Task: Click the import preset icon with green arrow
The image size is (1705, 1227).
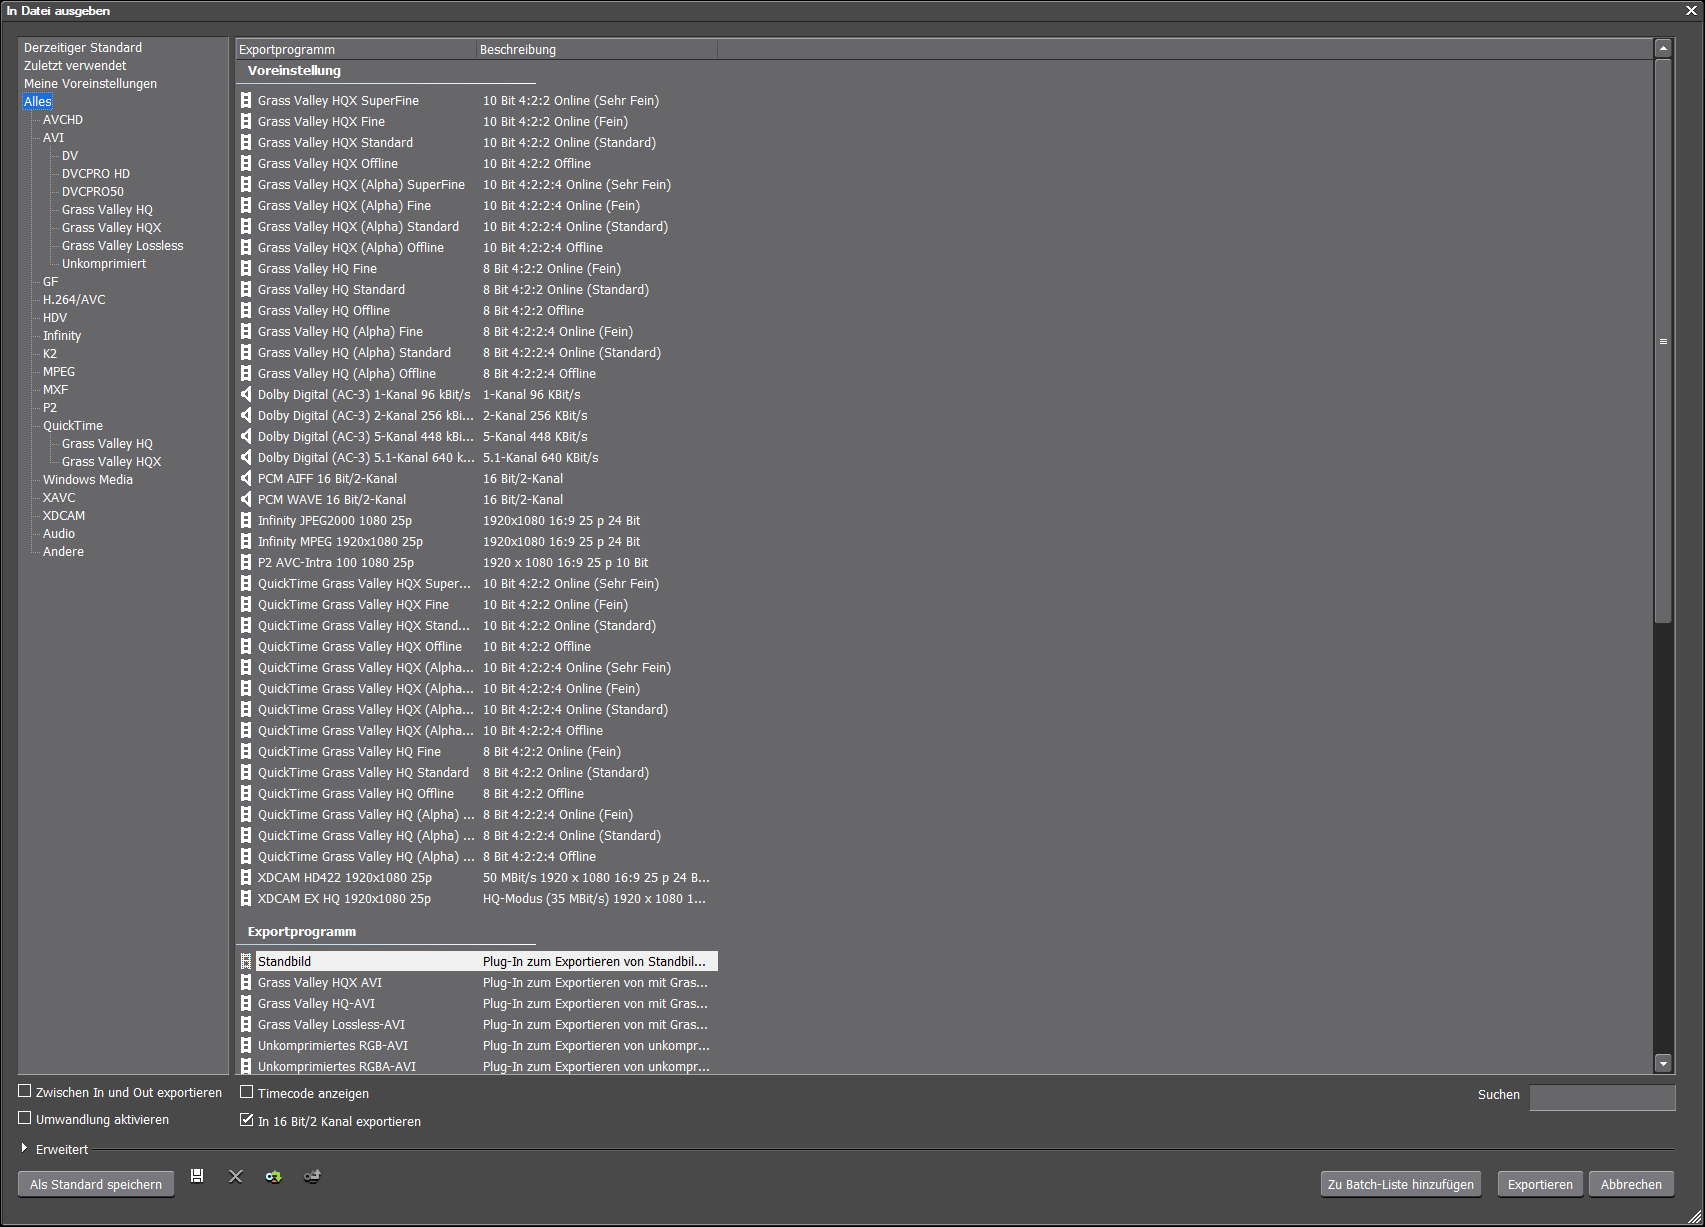Action: 273,1176
